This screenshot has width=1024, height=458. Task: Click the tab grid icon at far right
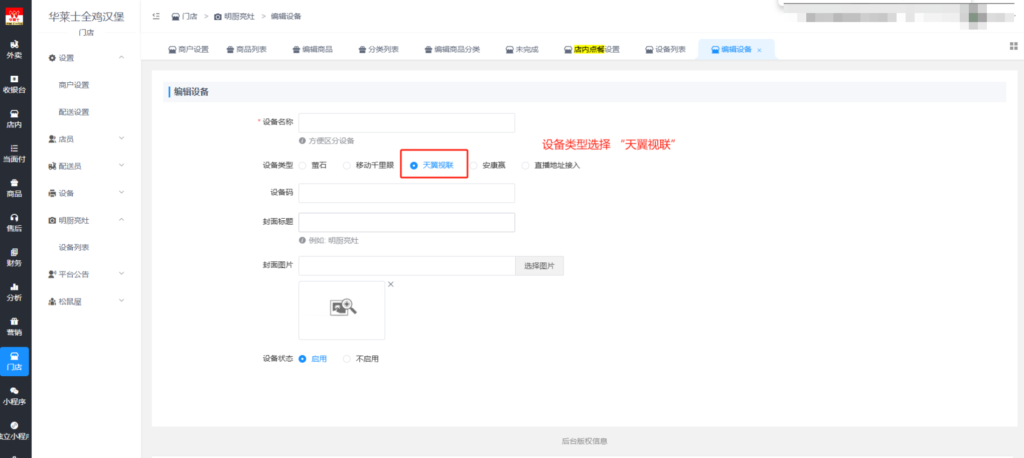point(1014,46)
